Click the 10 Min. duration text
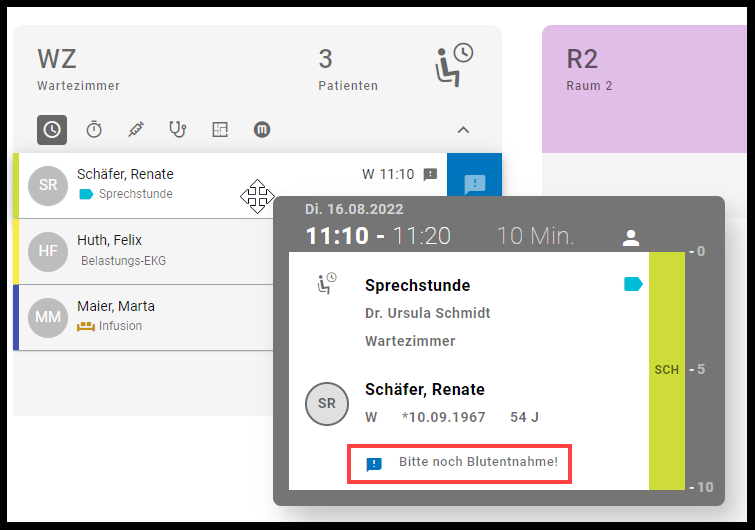 click(535, 236)
